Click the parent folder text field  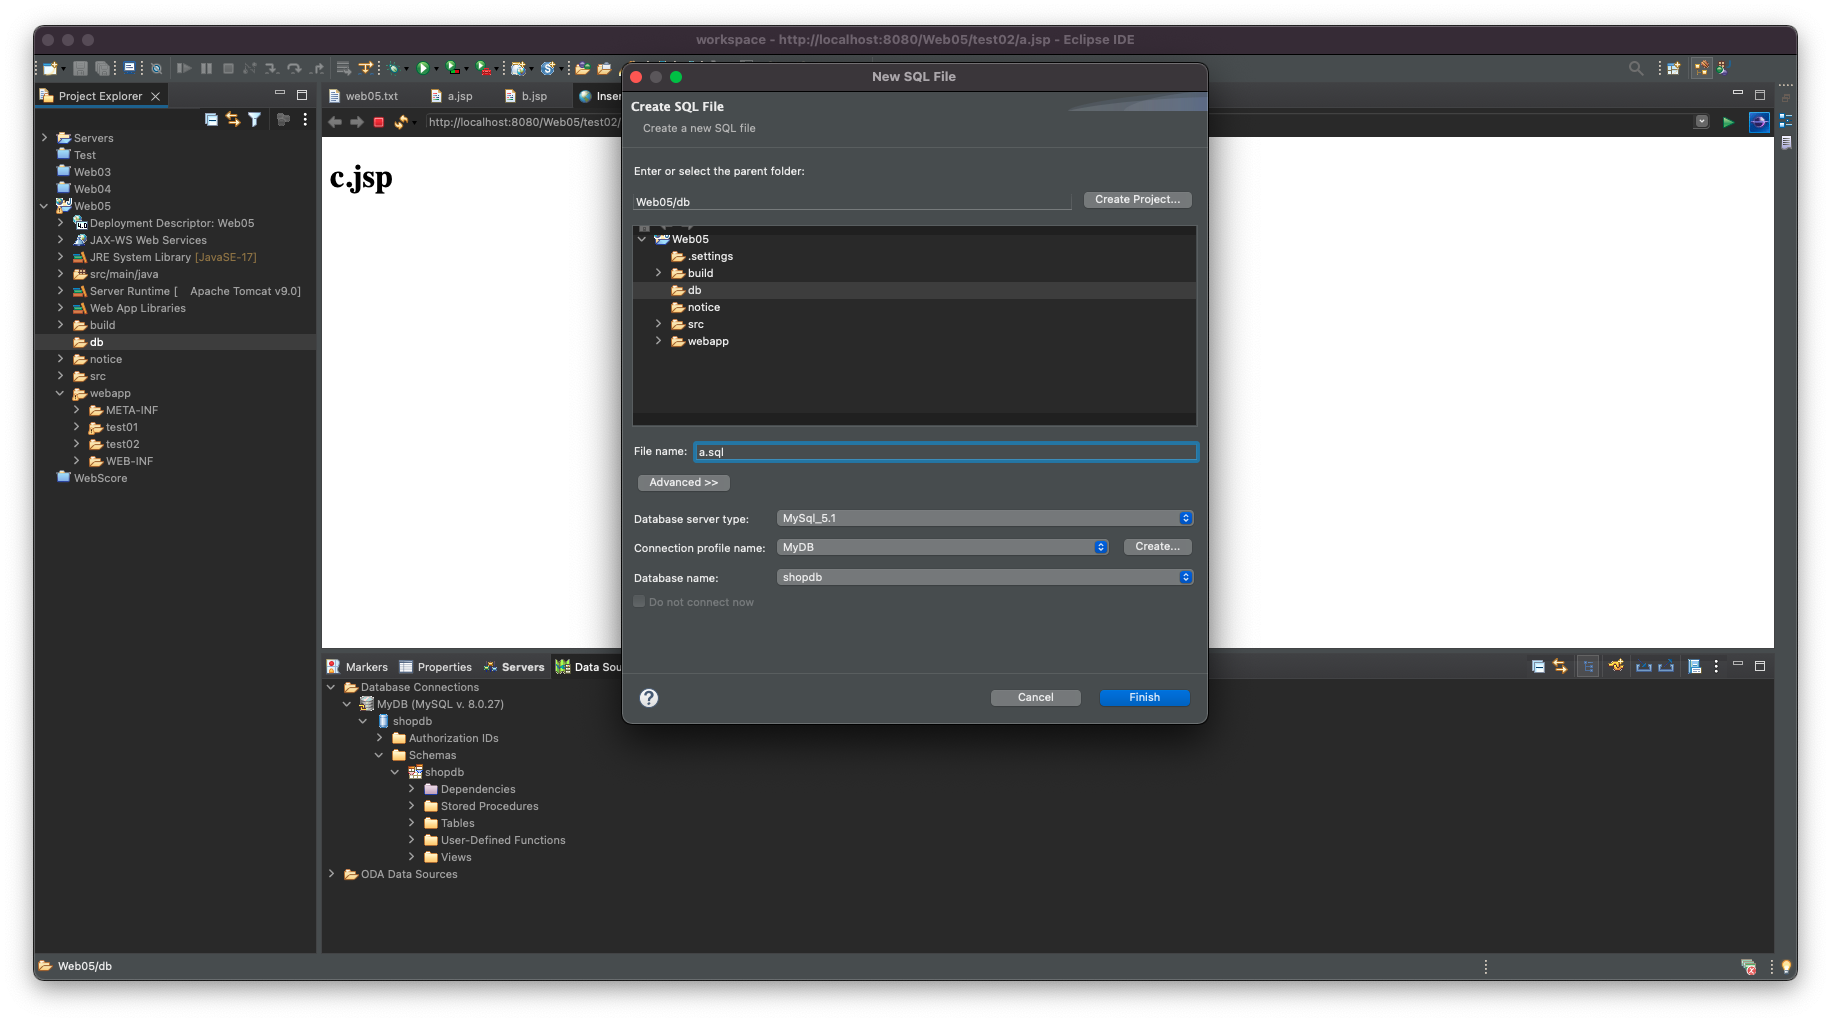(x=852, y=202)
